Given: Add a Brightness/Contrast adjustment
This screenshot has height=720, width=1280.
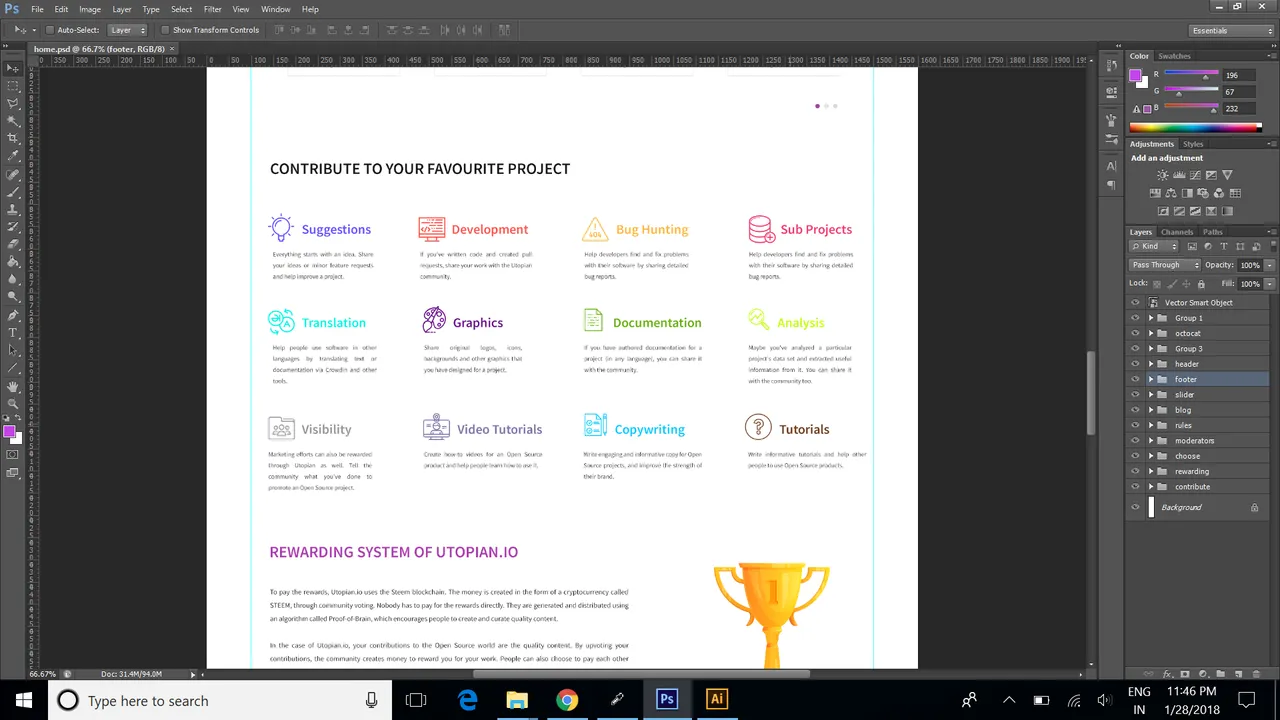Looking at the screenshot, I should pyautogui.click(x=1163, y=175).
